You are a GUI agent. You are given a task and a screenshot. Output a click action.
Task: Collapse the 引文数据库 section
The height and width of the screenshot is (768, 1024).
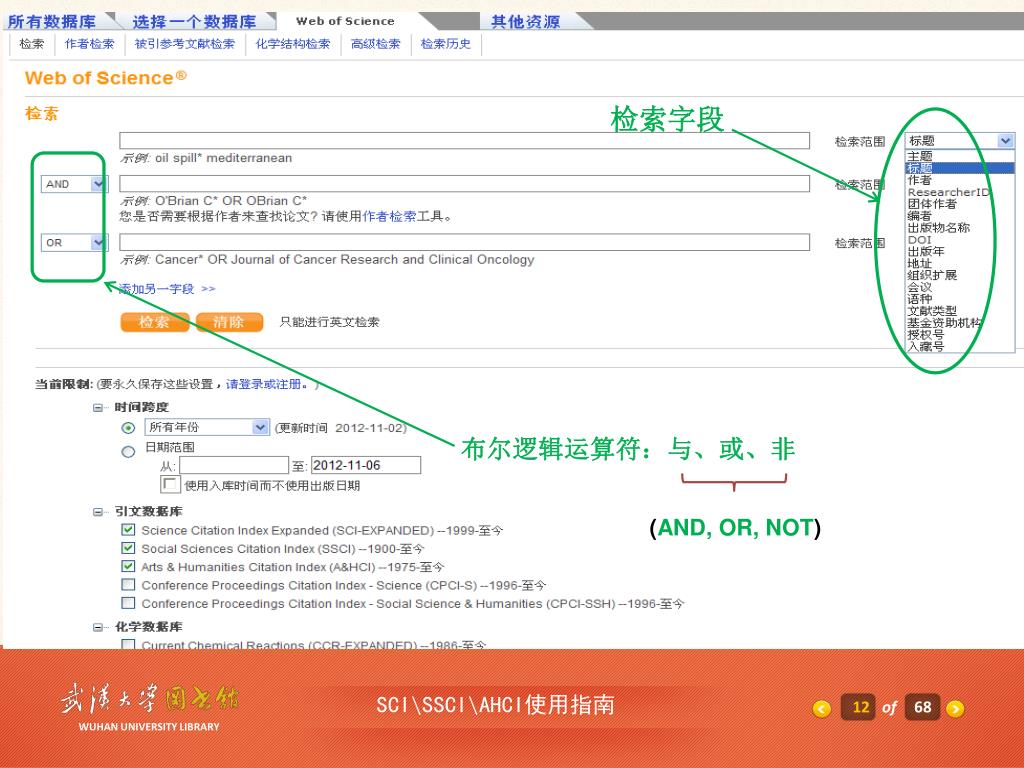pos(98,512)
